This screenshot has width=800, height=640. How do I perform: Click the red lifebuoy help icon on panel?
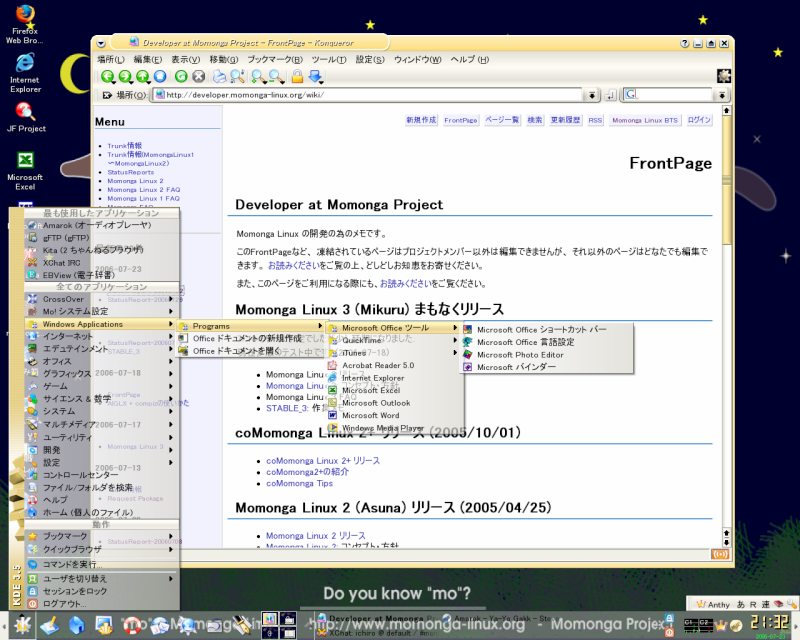(x=133, y=625)
